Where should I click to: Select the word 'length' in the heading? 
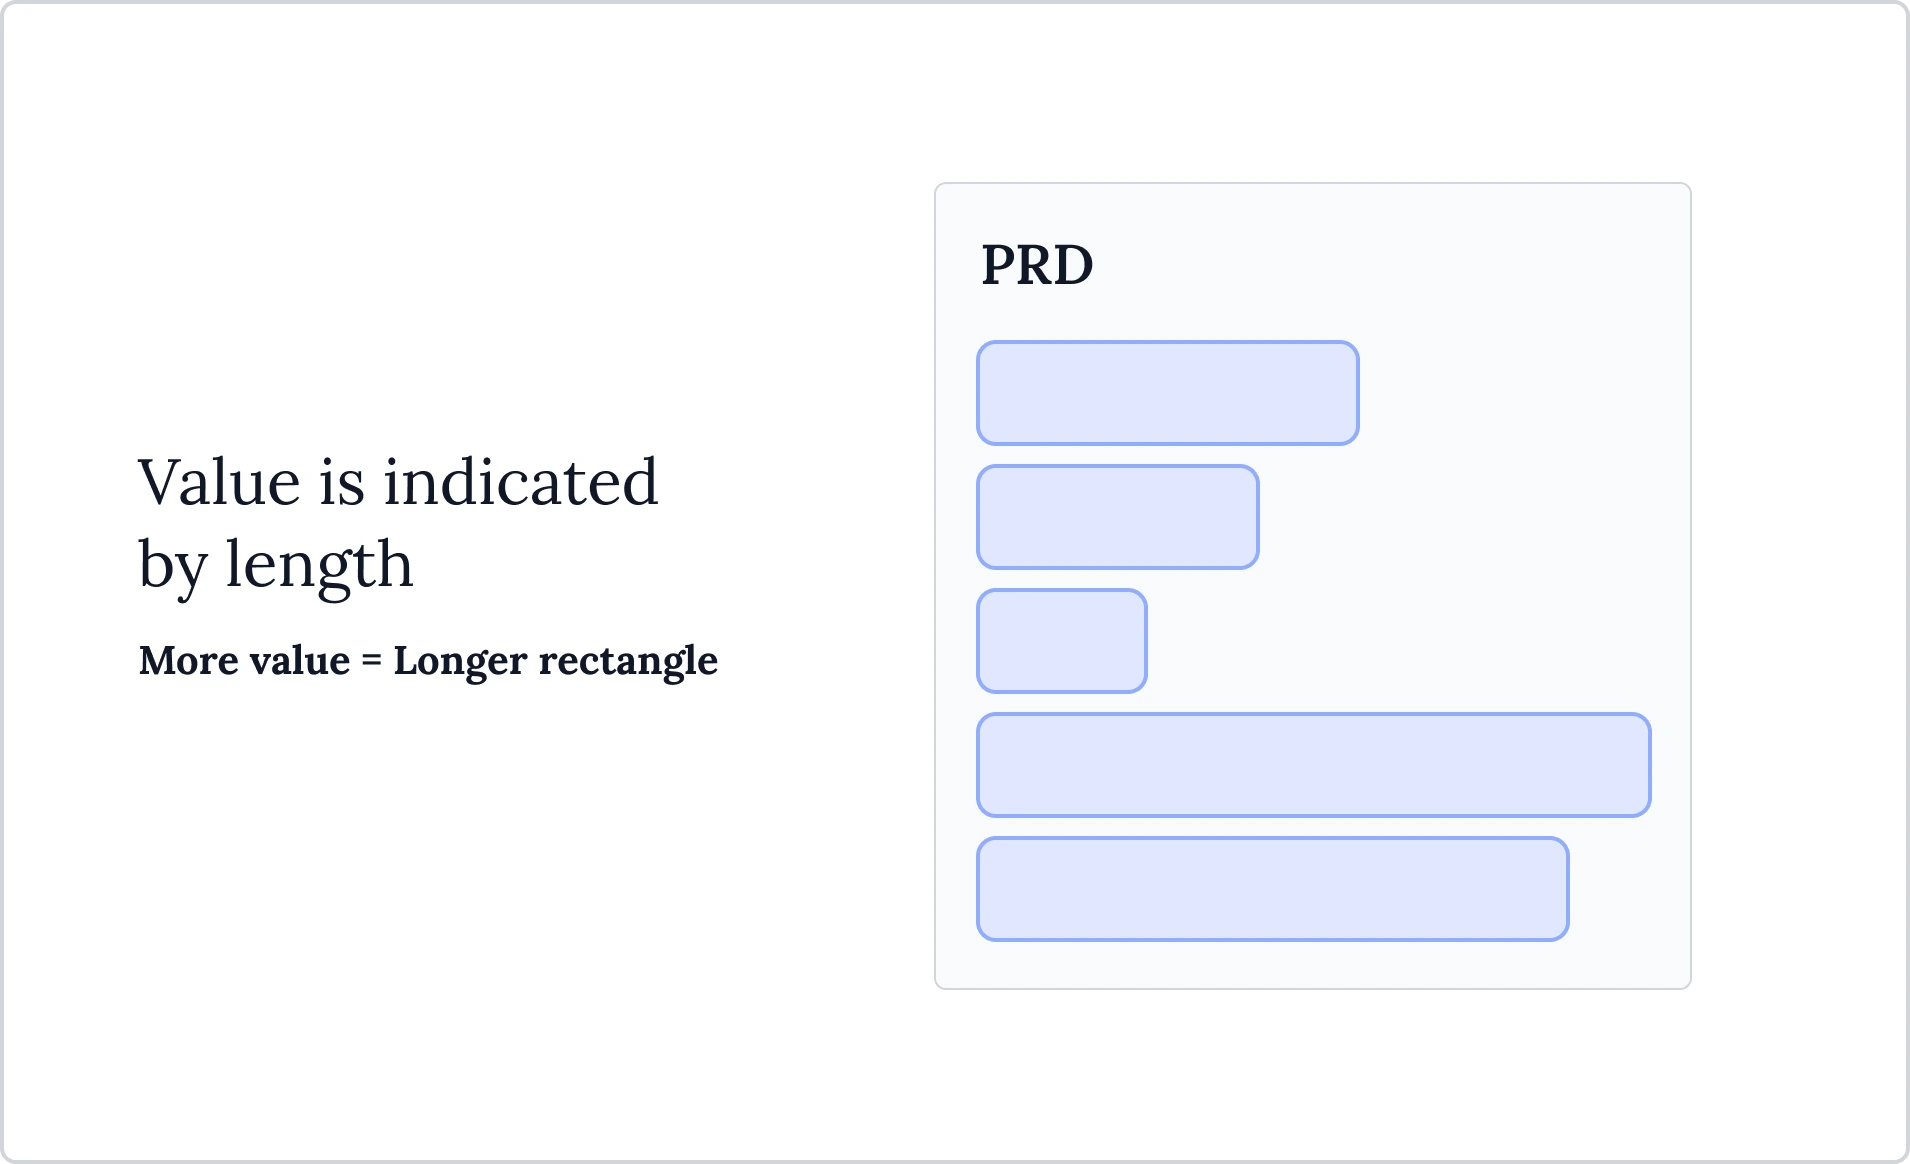click(319, 565)
